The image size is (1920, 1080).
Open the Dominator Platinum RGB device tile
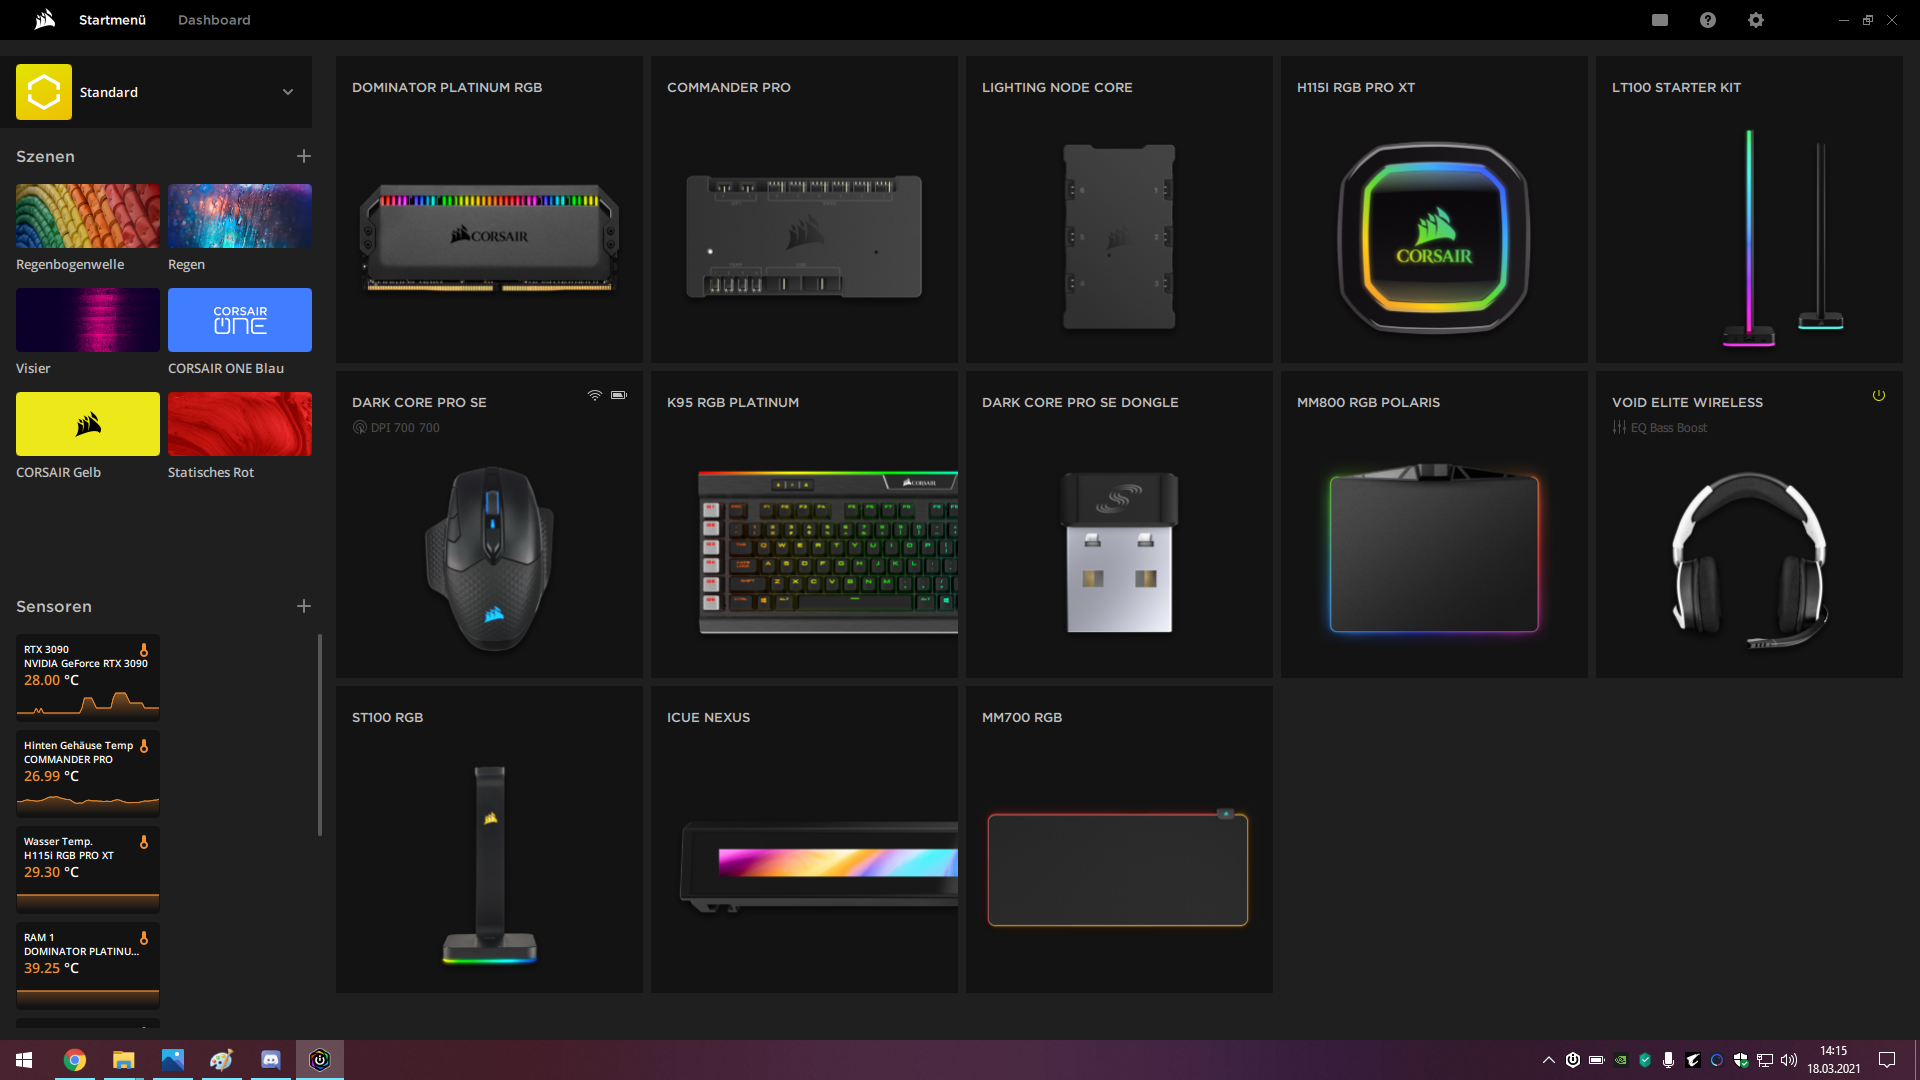click(x=489, y=209)
